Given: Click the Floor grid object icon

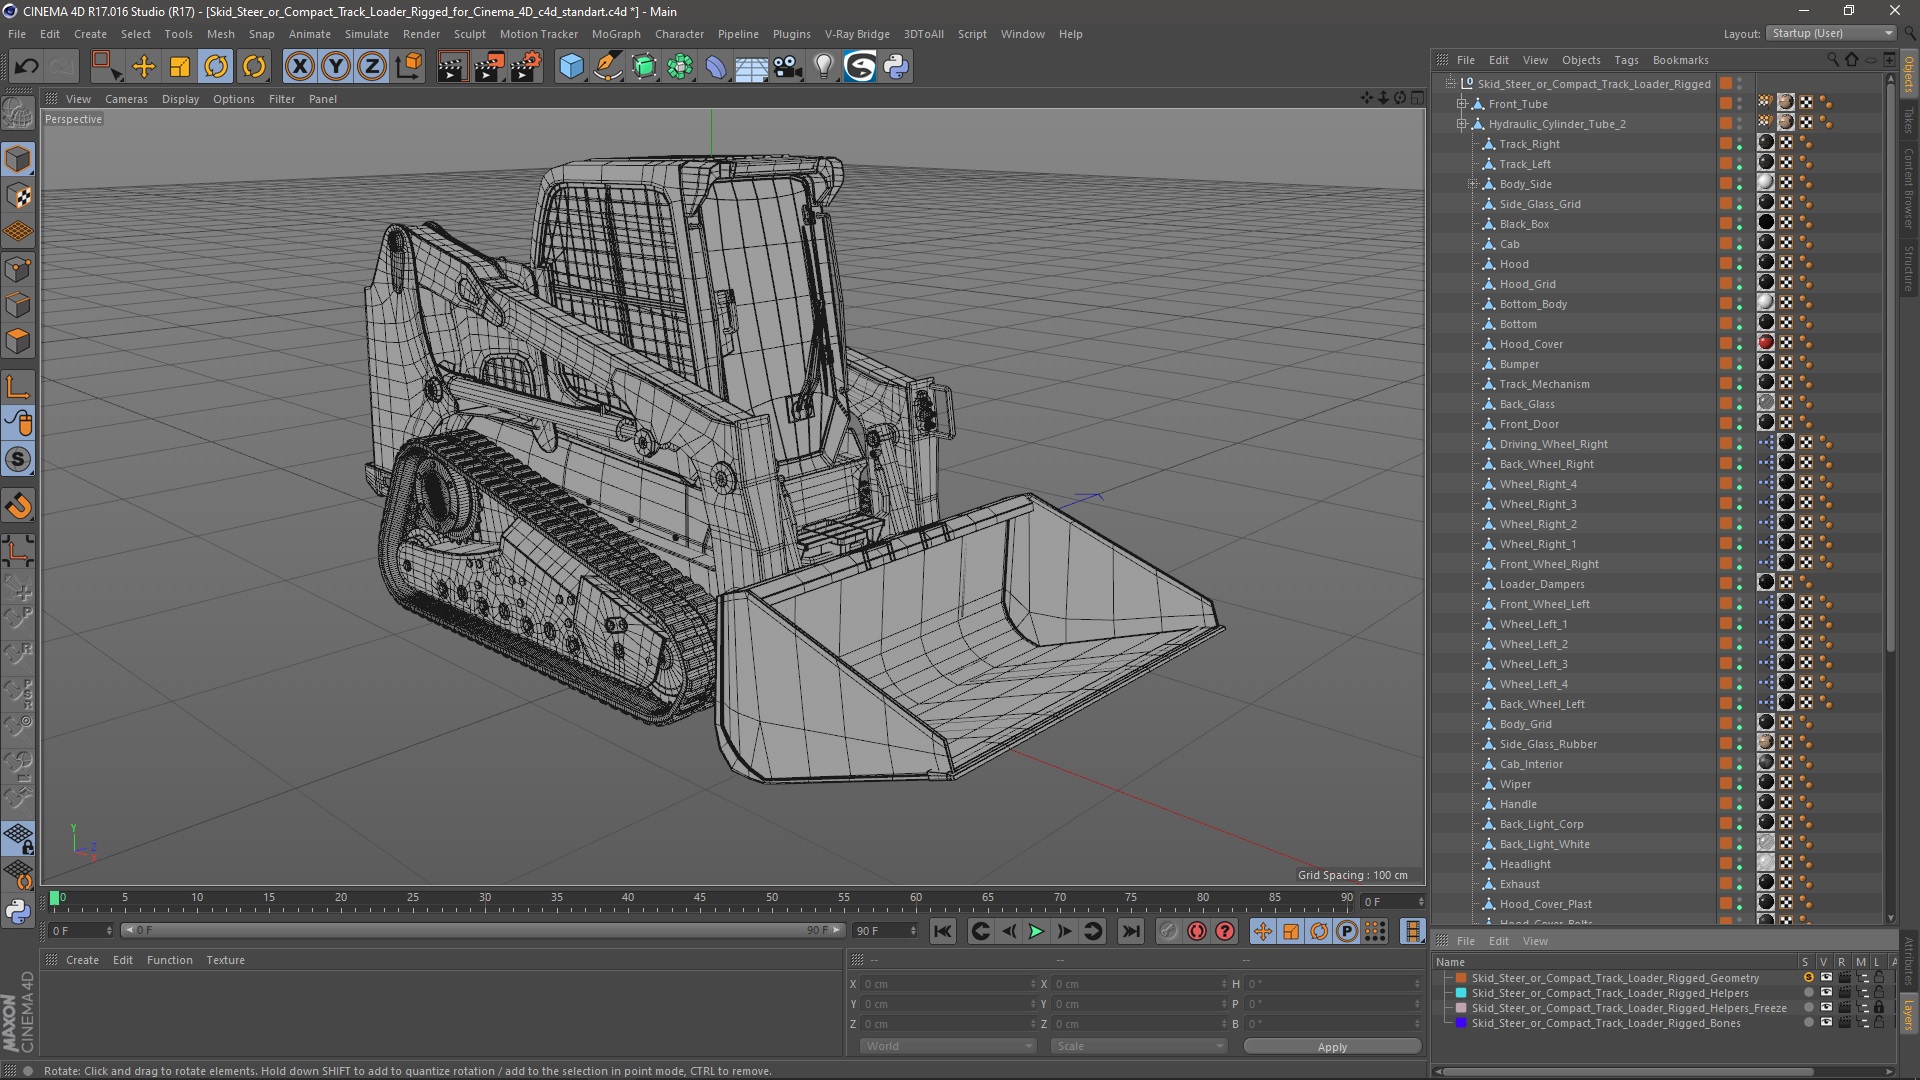Looking at the screenshot, I should 751,67.
